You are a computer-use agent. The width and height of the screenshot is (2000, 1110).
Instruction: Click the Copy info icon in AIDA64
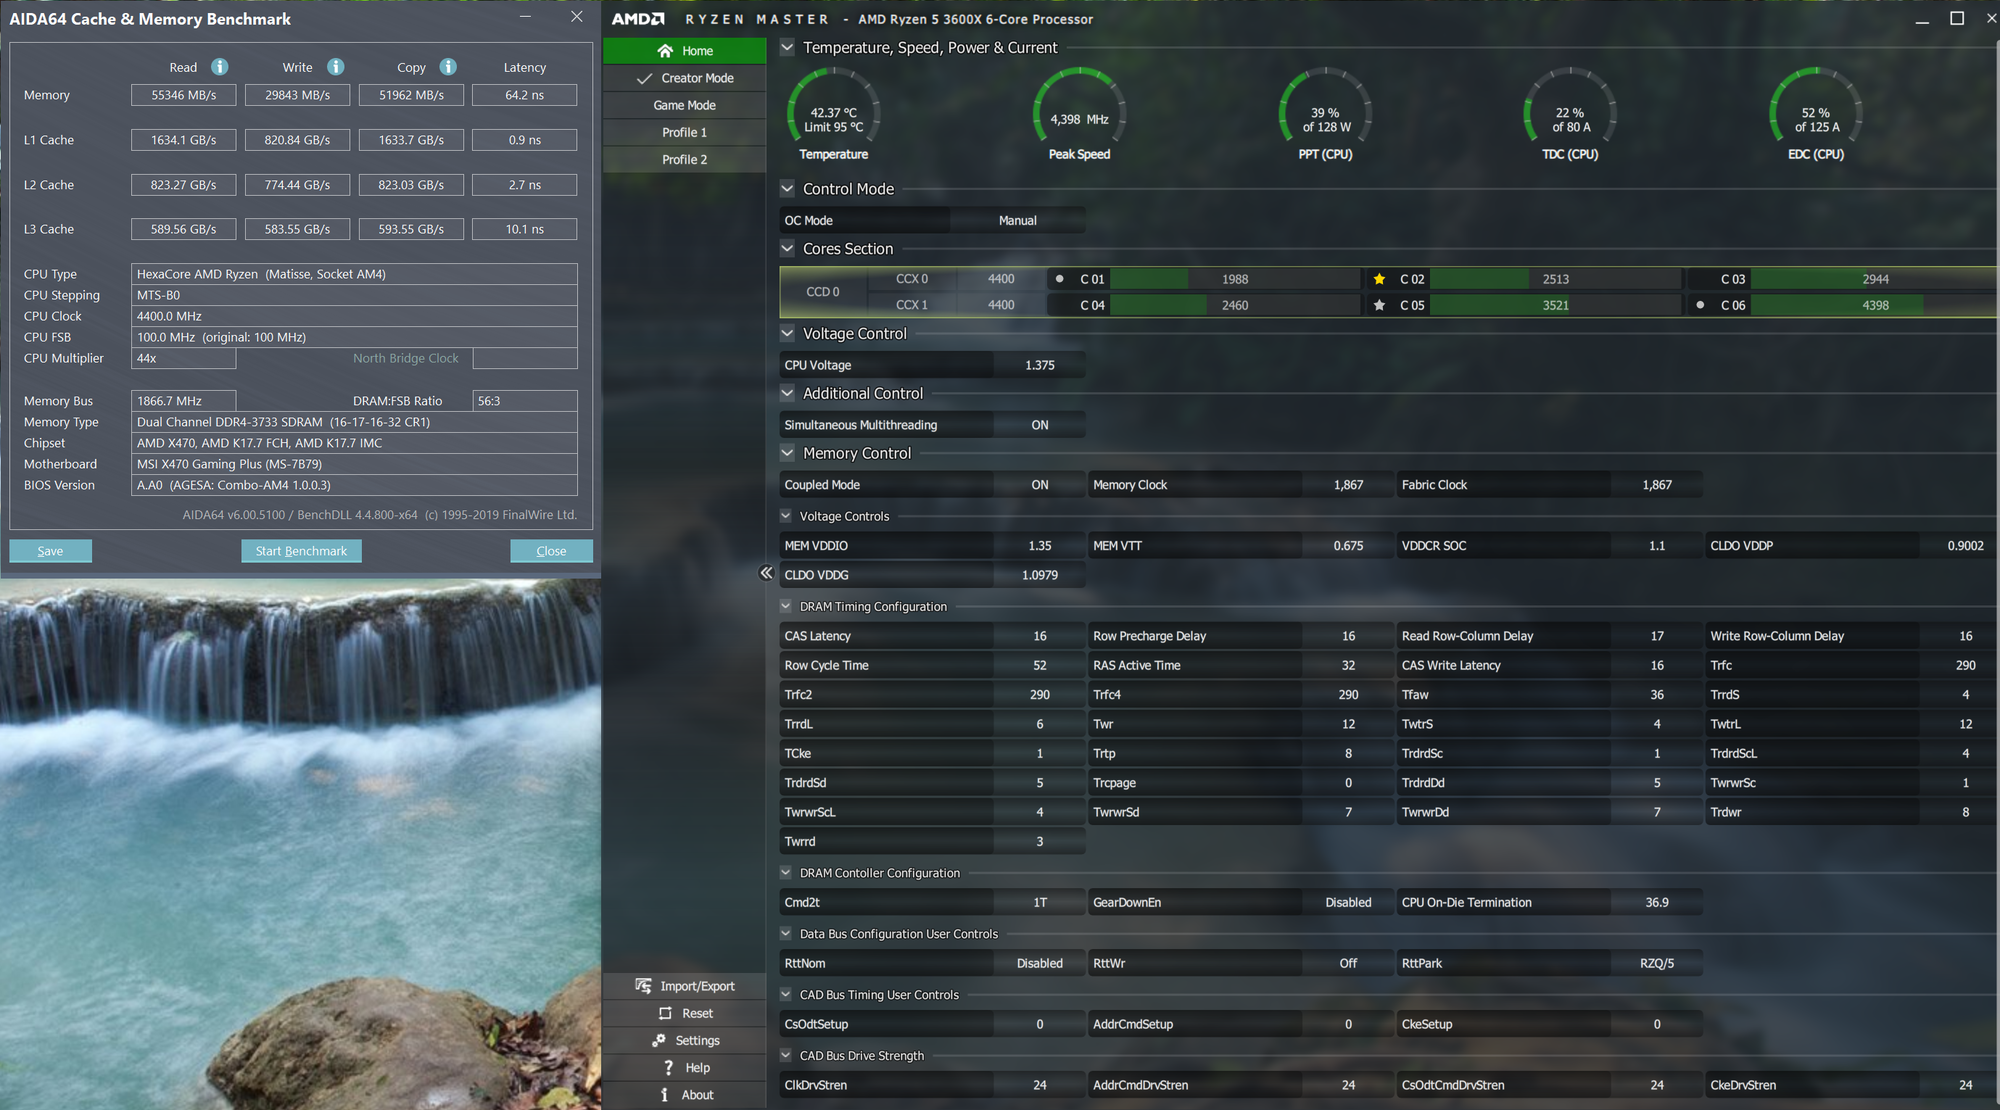tap(448, 67)
